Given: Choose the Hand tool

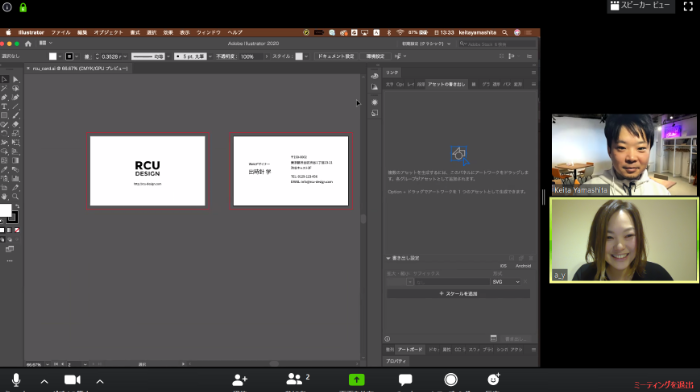Looking at the screenshot, I should (x=4, y=196).
